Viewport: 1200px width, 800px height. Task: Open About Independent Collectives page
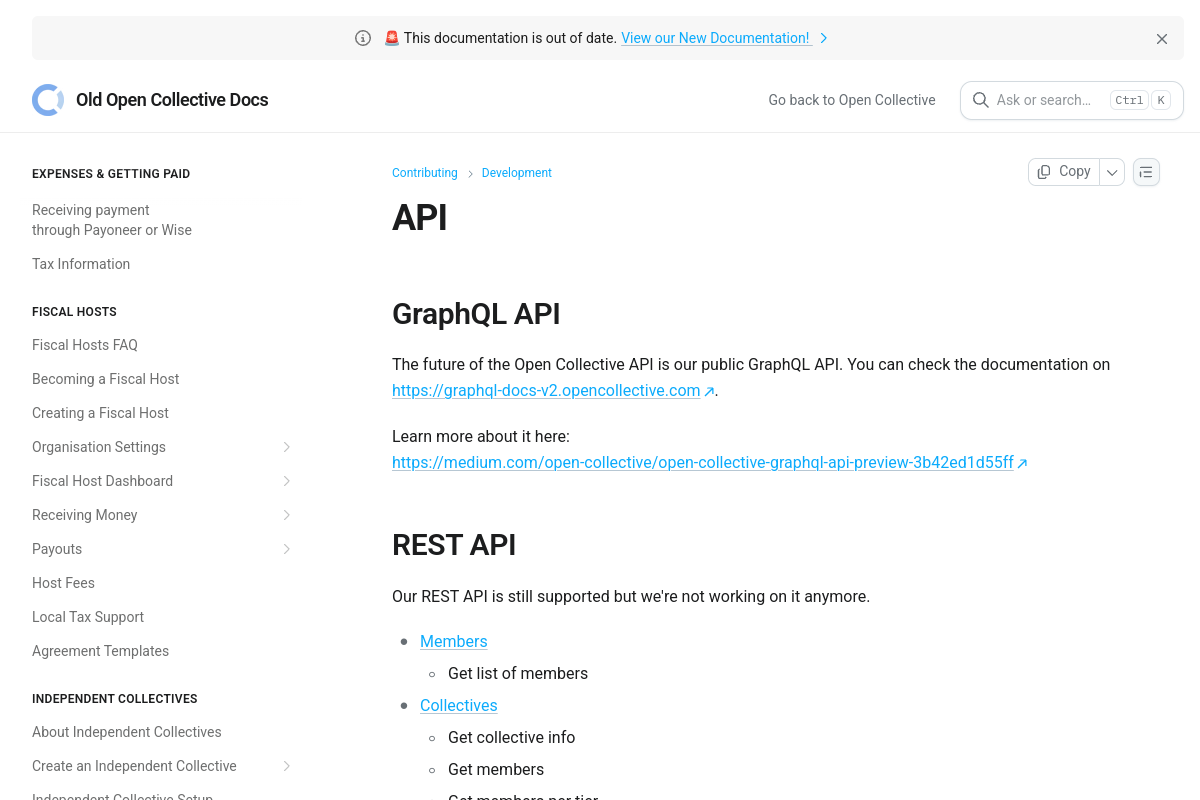click(127, 732)
